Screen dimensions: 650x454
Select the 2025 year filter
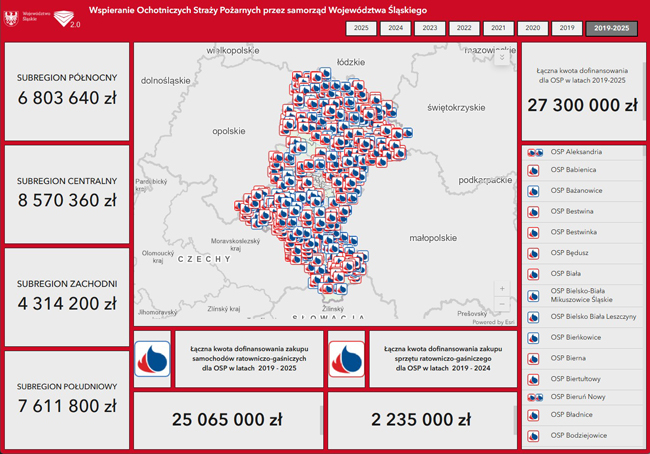(361, 28)
